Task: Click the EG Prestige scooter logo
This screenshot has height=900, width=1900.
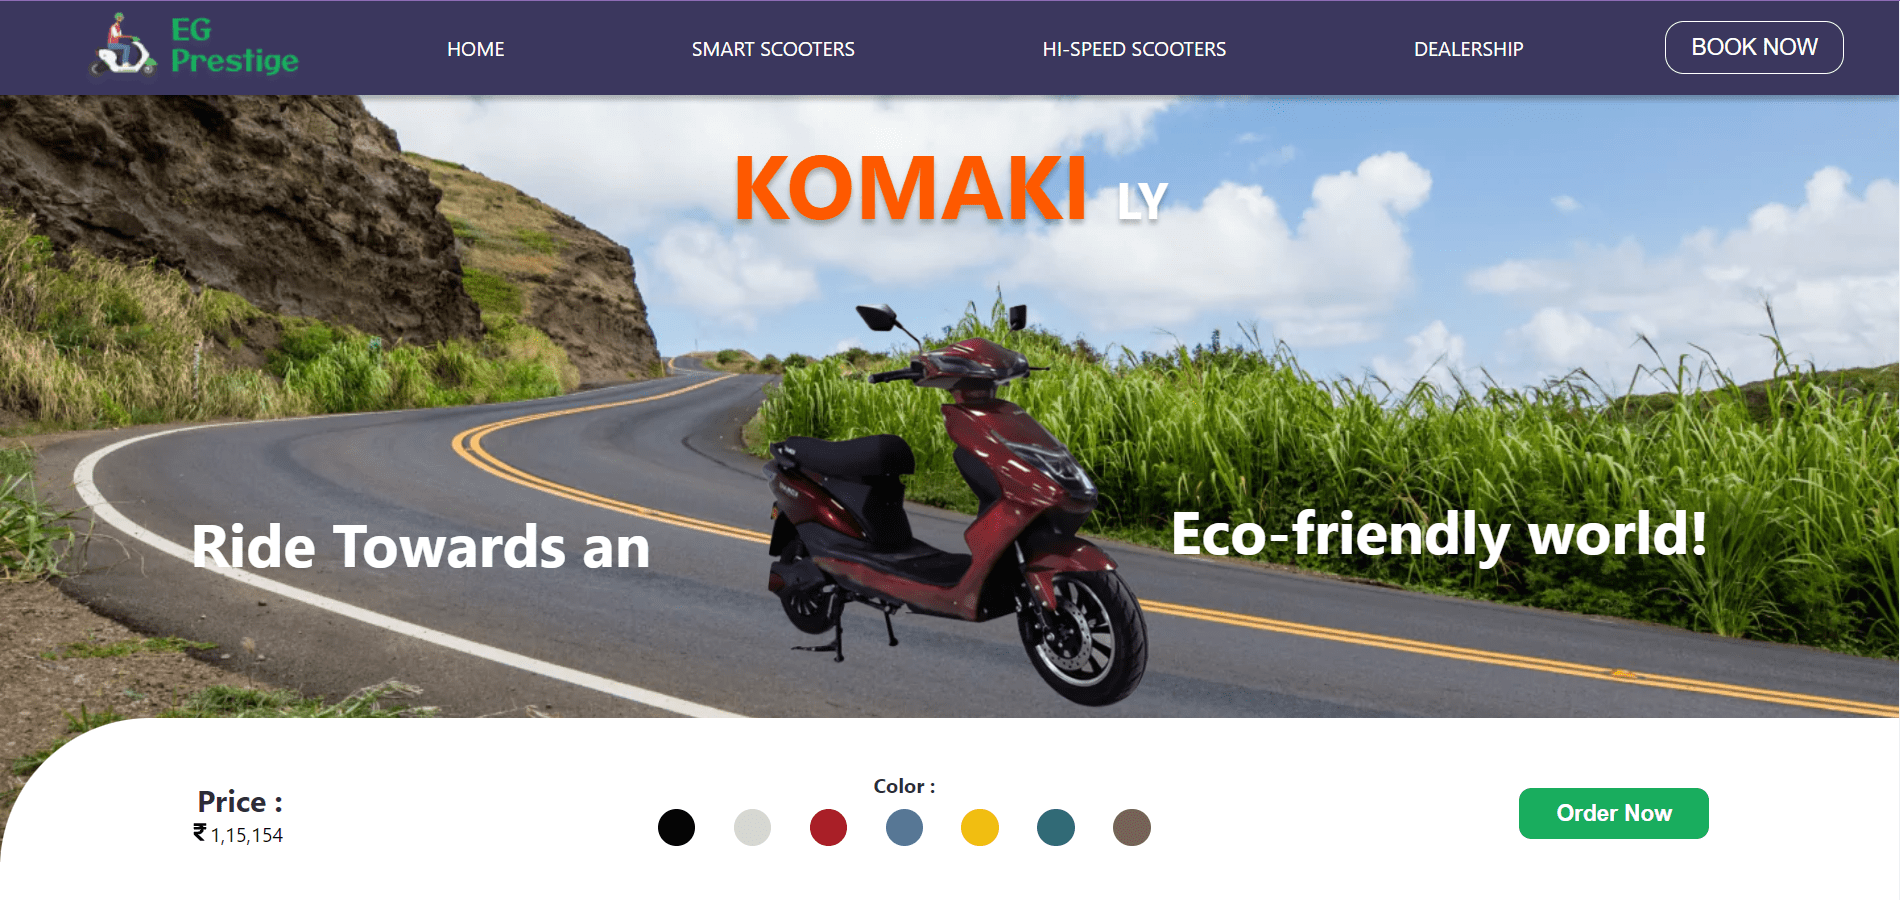Action: (124, 46)
